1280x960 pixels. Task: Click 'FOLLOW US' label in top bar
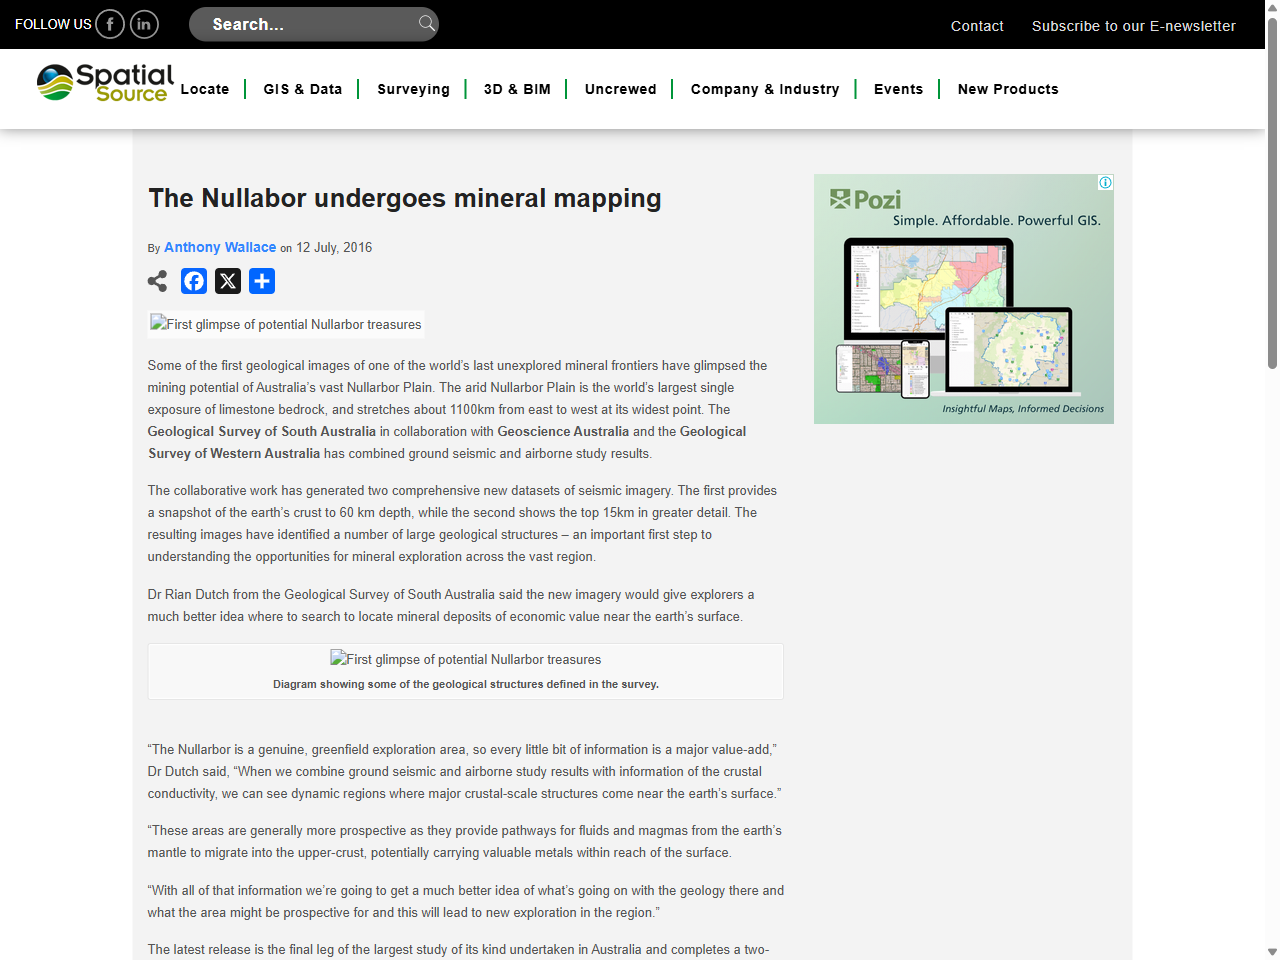click(53, 24)
